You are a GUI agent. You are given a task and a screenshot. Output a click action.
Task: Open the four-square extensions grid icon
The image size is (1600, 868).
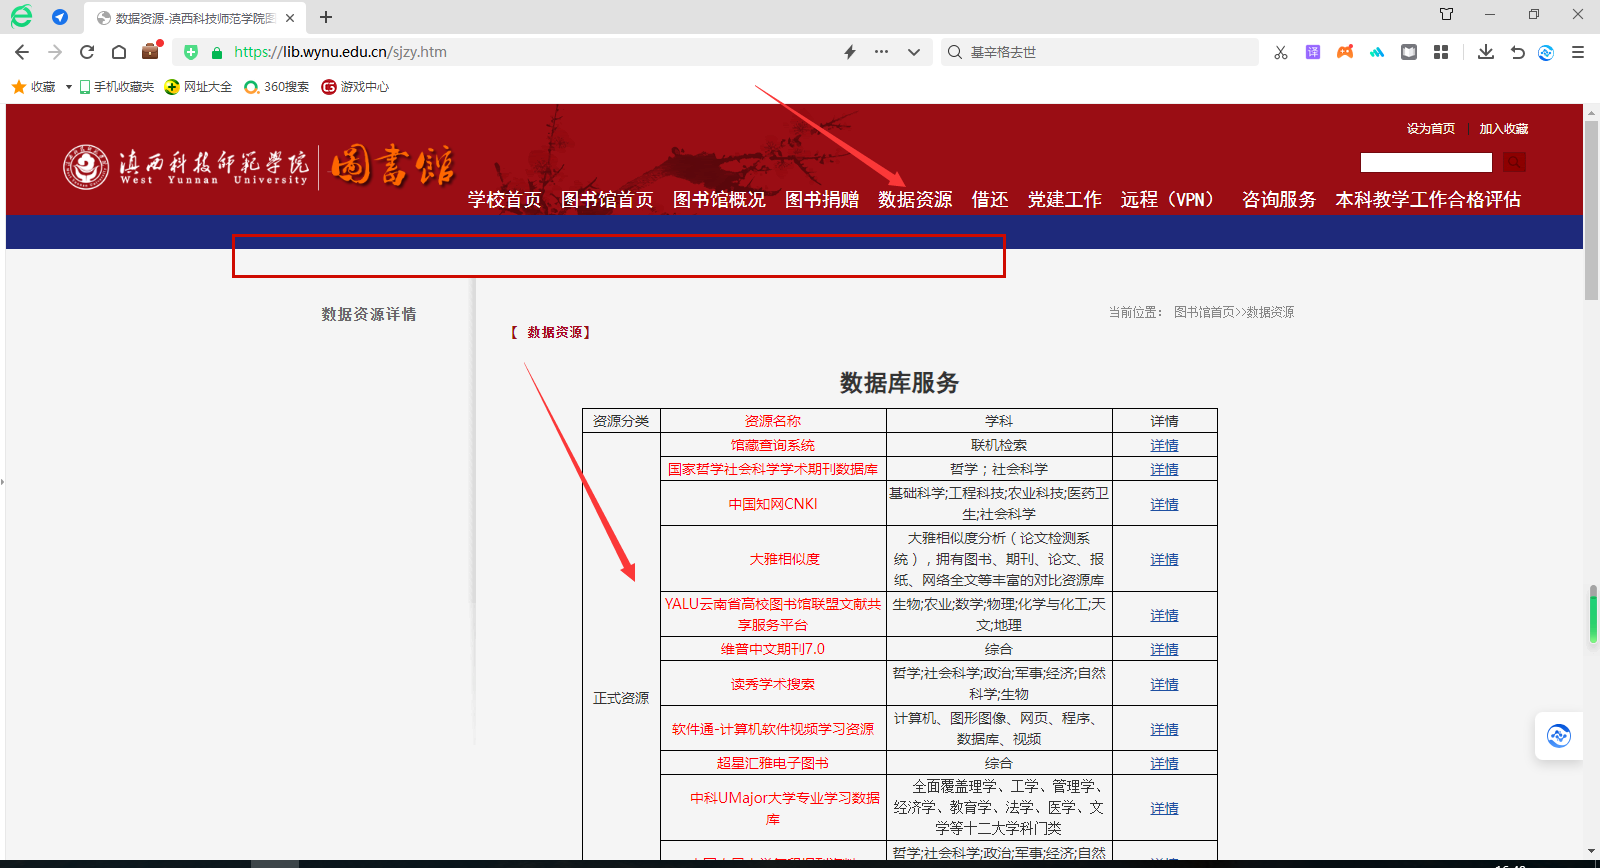click(x=1441, y=52)
